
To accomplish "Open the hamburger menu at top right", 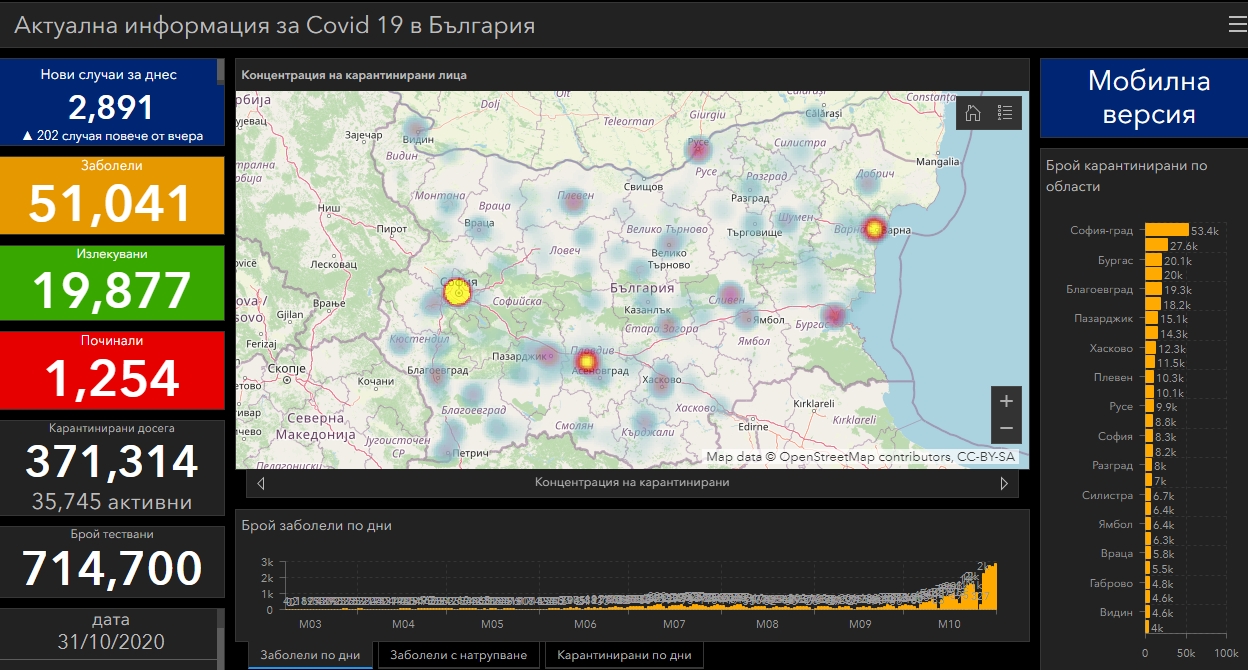I will [x=1236, y=25].
